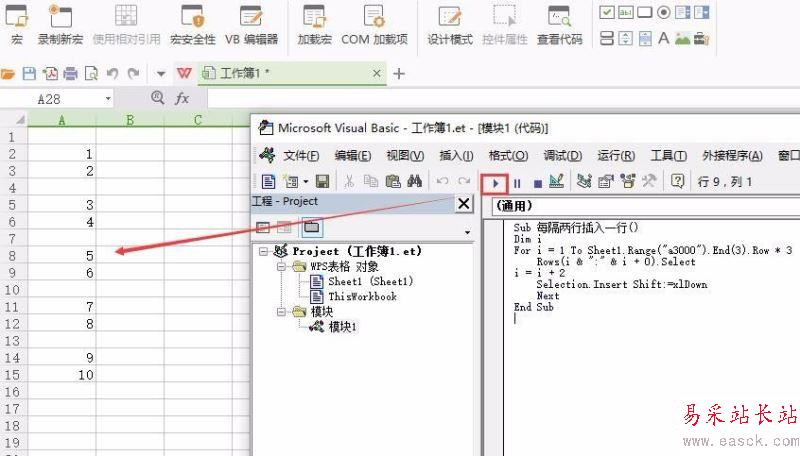Toggle 设计模式 design mode
The height and width of the screenshot is (456, 800).
449,24
